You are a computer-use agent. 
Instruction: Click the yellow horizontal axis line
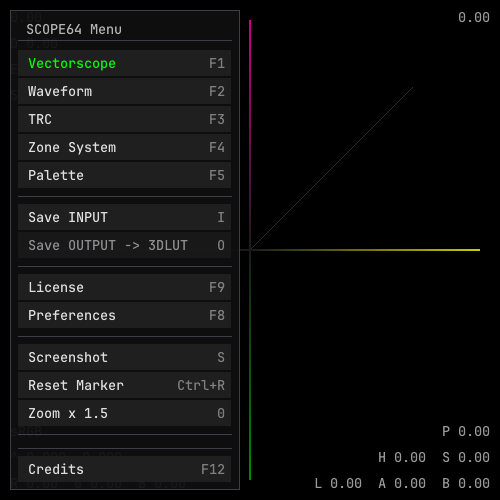[365, 250]
